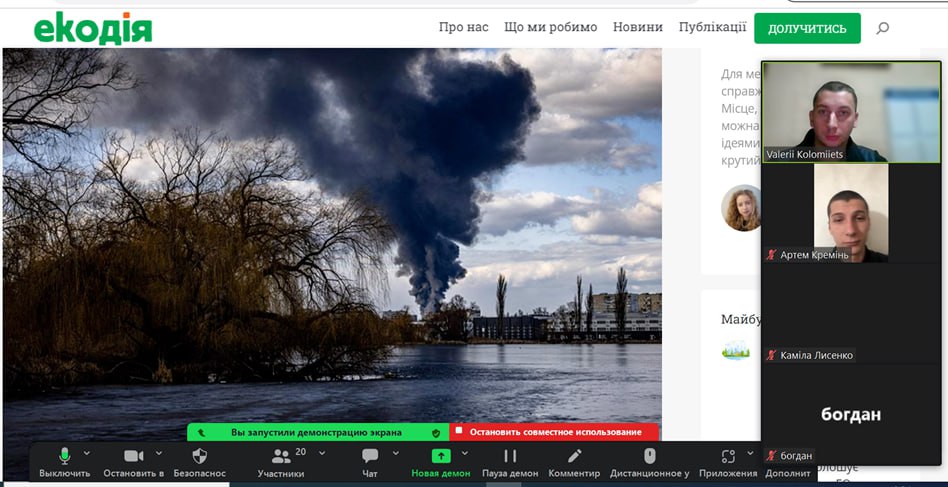Select Valerii Kolomiiets video tile
948x487 pixels.
tap(851, 112)
